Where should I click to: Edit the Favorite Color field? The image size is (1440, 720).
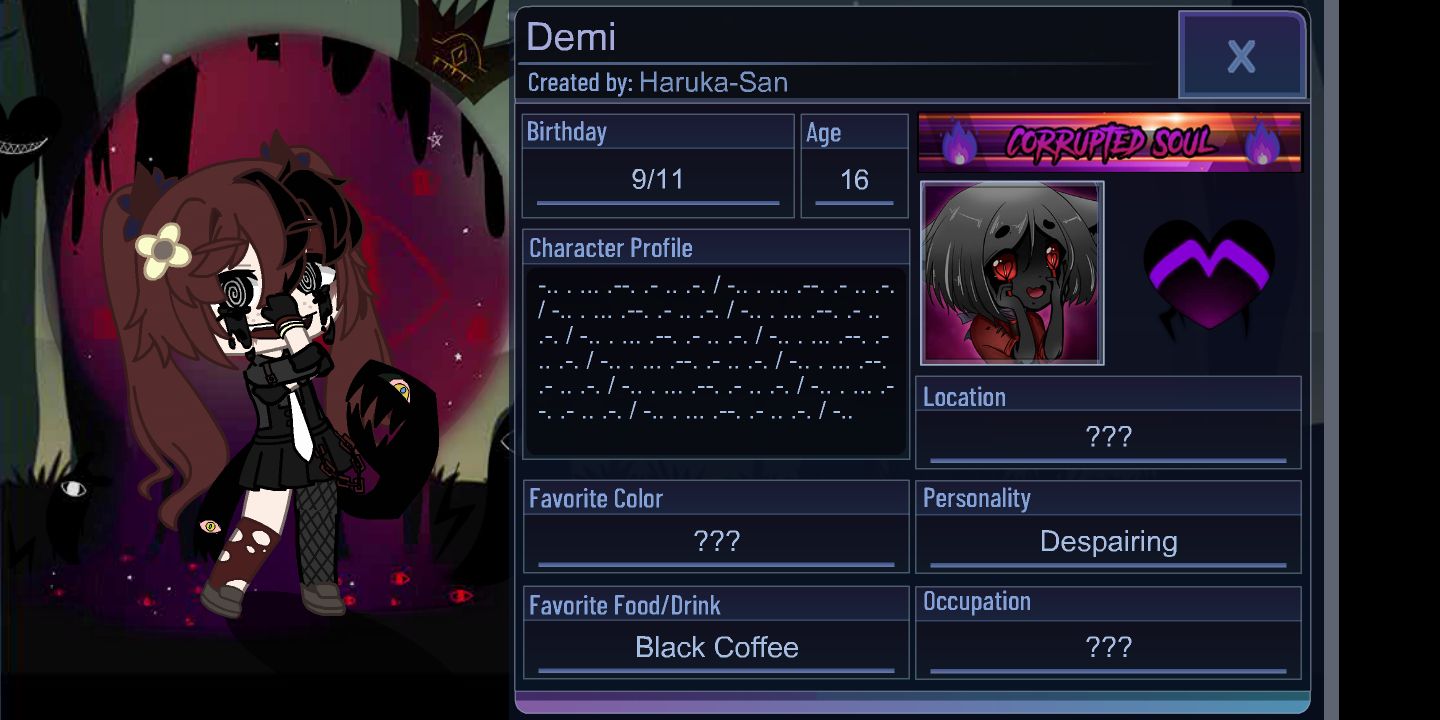(716, 542)
